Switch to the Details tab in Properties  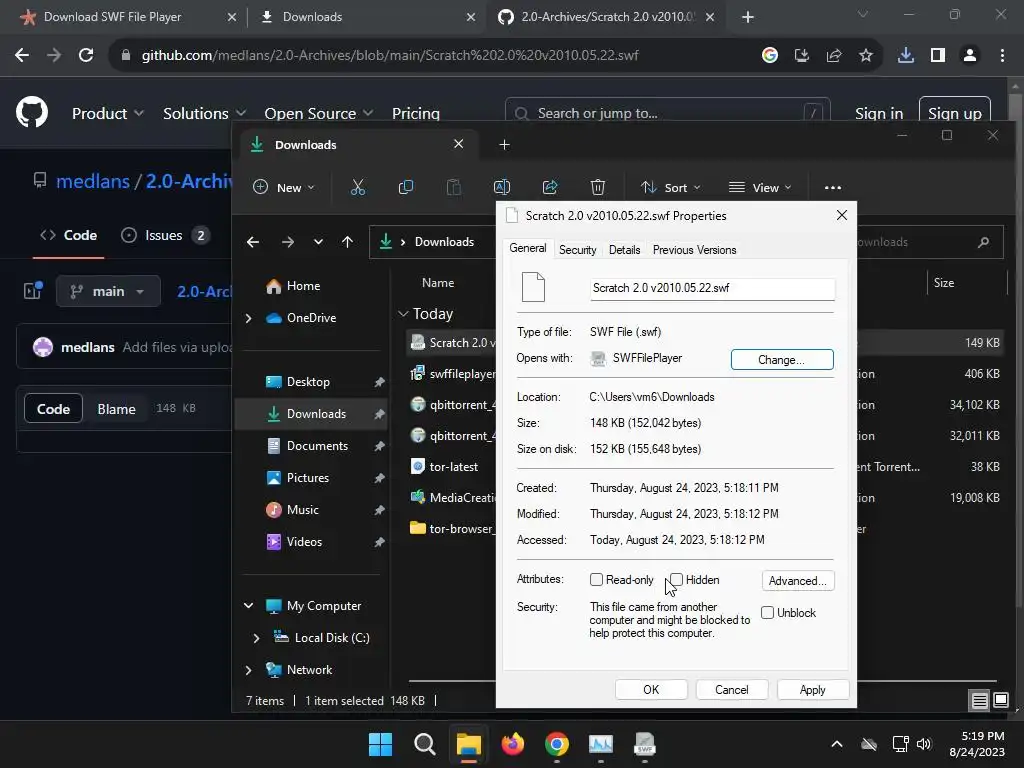point(624,249)
